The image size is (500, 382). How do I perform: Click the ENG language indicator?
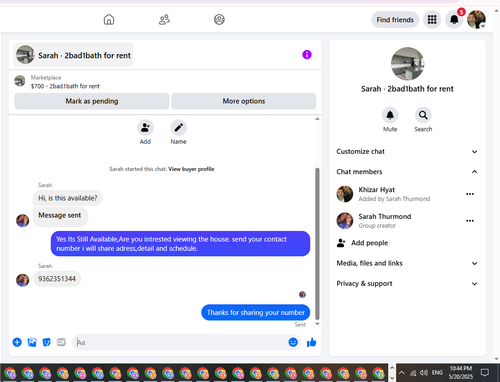pyautogui.click(x=437, y=373)
